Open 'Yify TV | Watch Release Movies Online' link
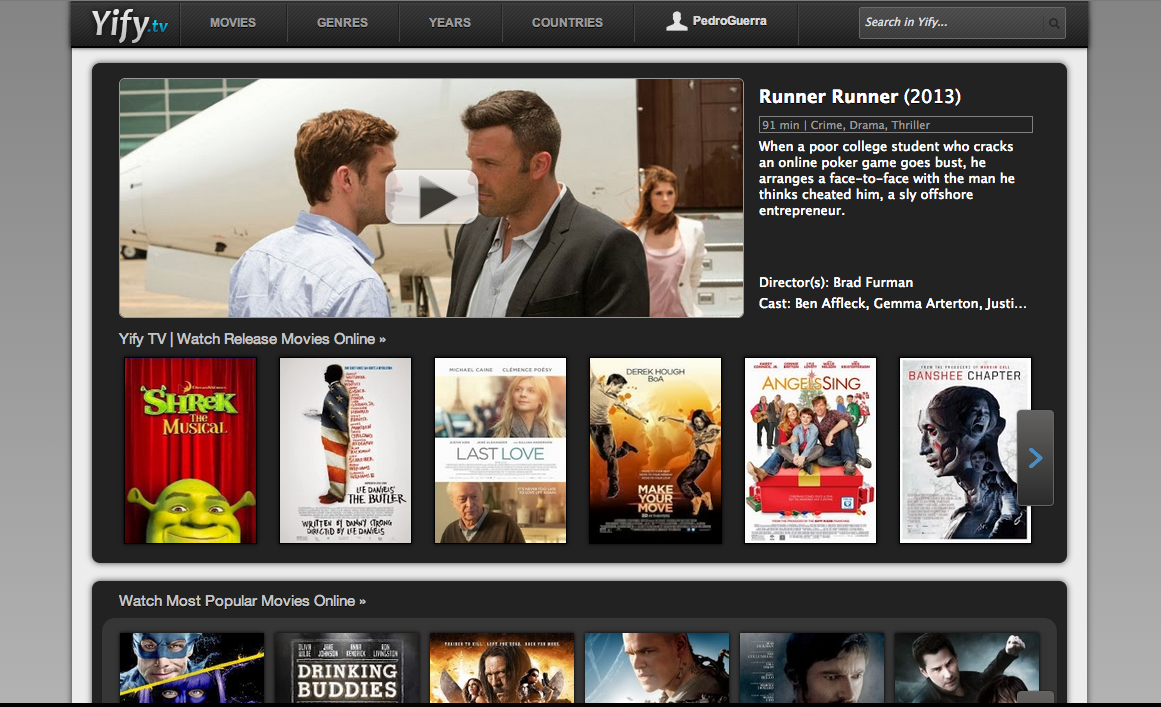Screen dimensions: 1161x707 (252, 339)
